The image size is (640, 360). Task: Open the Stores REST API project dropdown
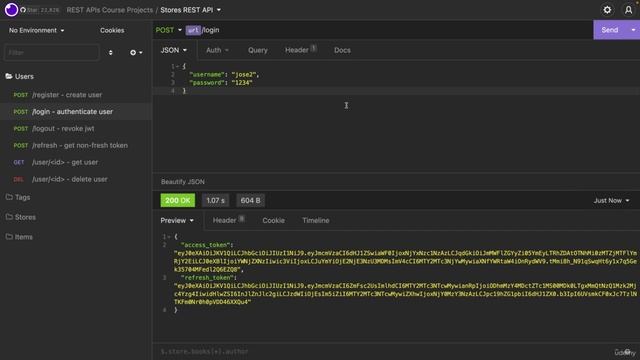[x=190, y=10]
